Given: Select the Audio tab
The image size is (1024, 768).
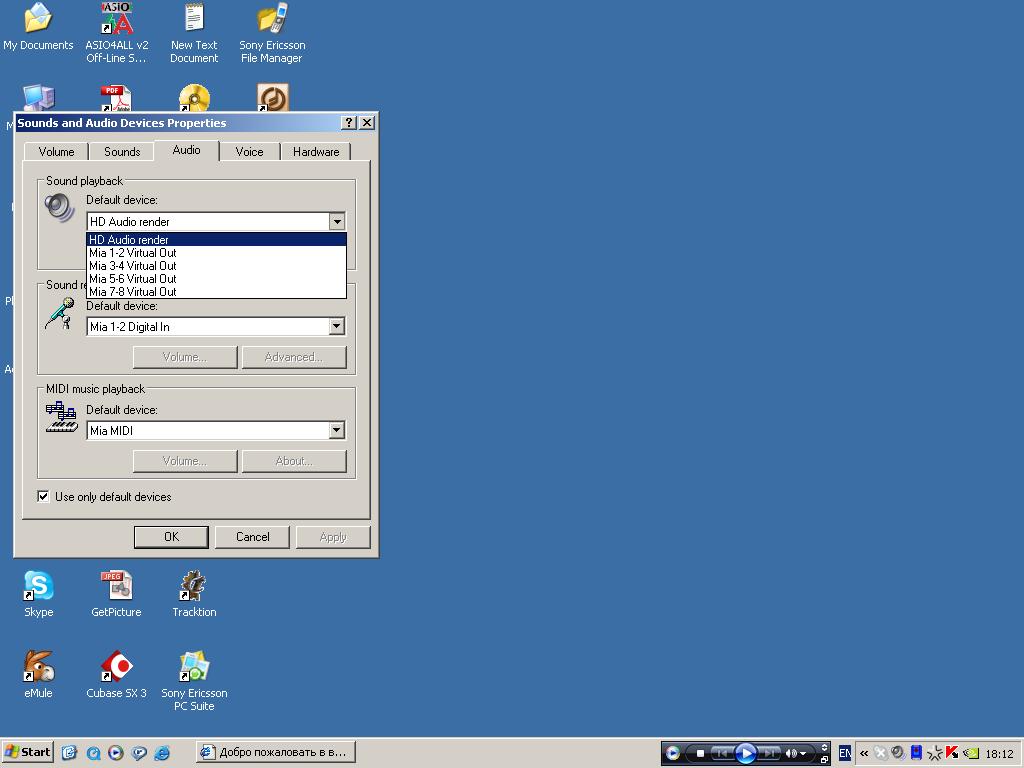Looking at the screenshot, I should (x=186, y=150).
